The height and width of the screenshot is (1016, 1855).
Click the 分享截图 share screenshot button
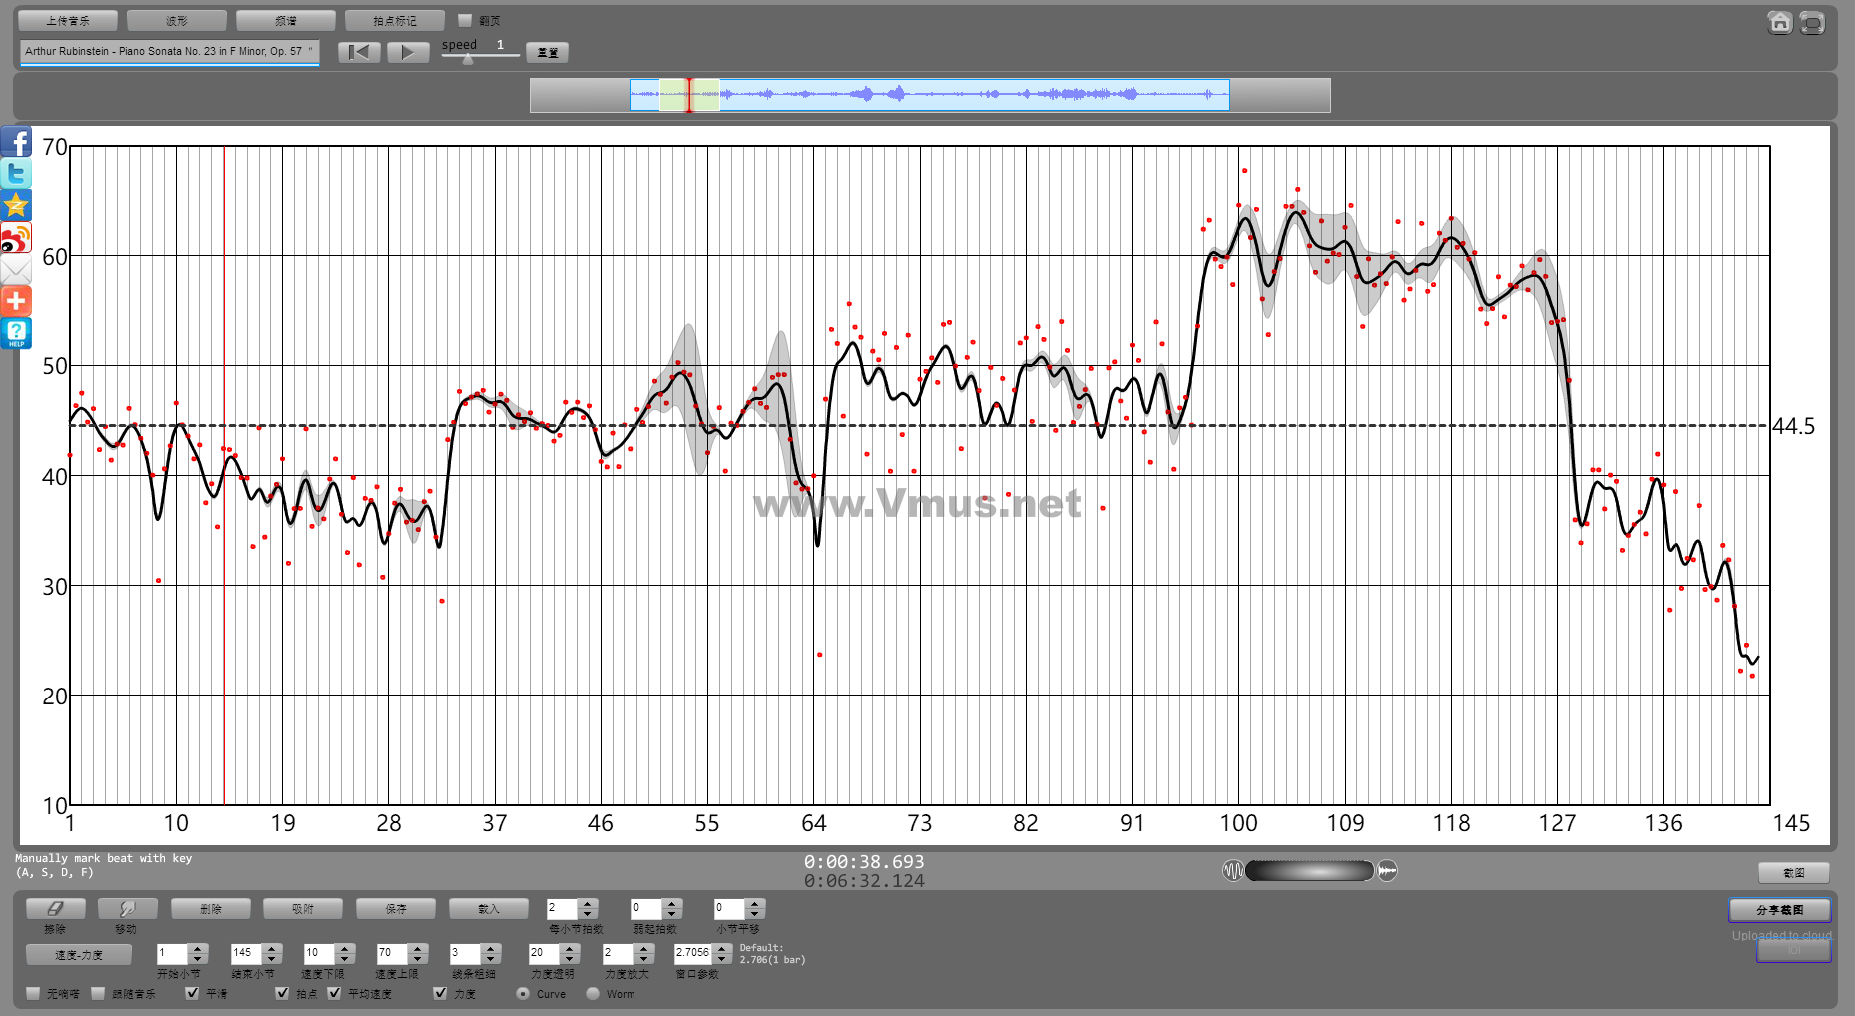coord(1779,909)
